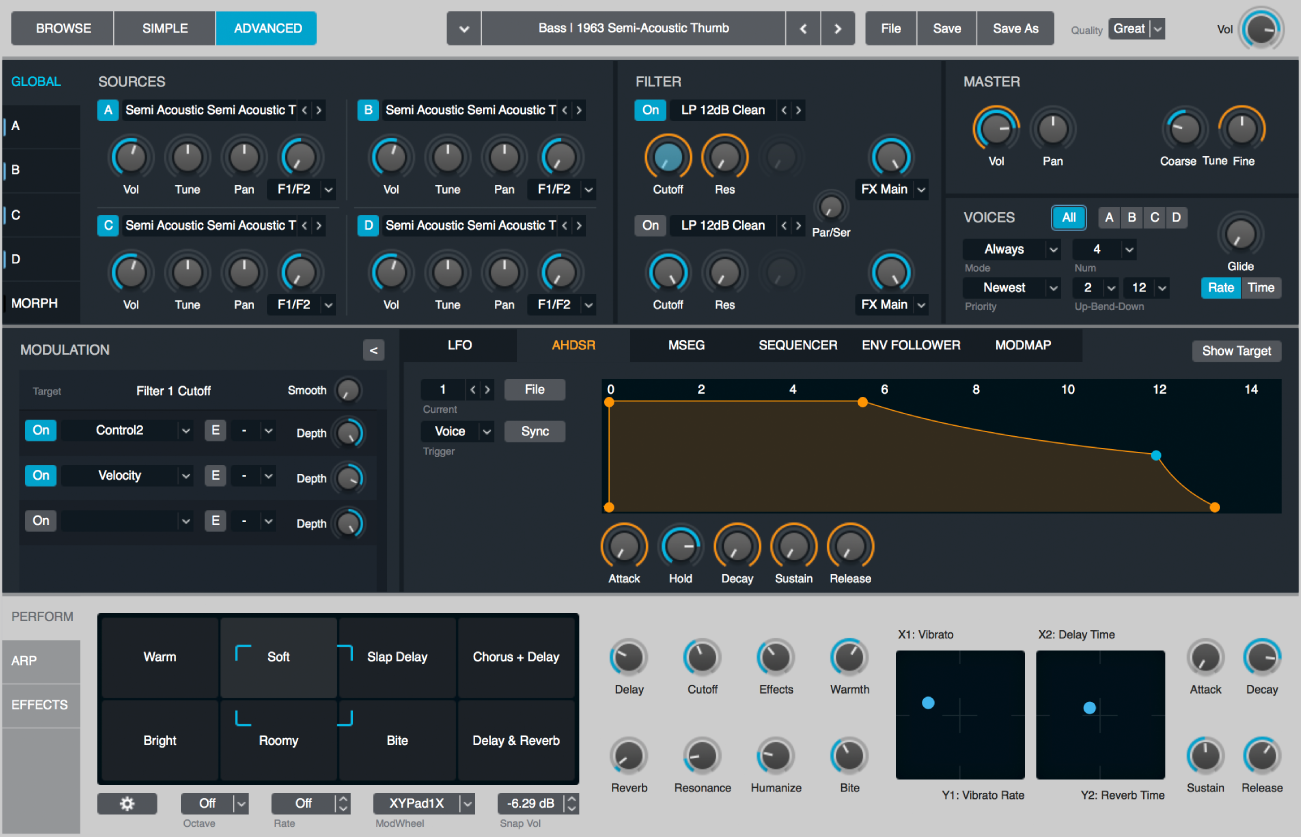Click the puck on the X1 Vibrato XY pad

click(928, 703)
